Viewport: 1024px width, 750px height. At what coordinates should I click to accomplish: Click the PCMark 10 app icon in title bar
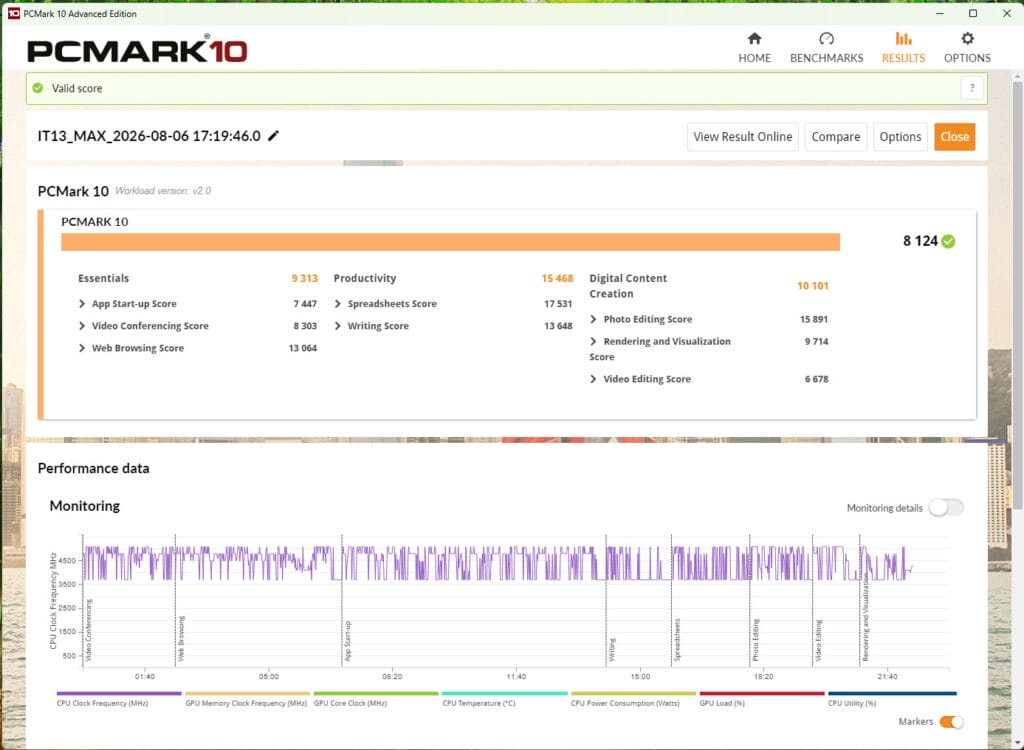(x=13, y=13)
